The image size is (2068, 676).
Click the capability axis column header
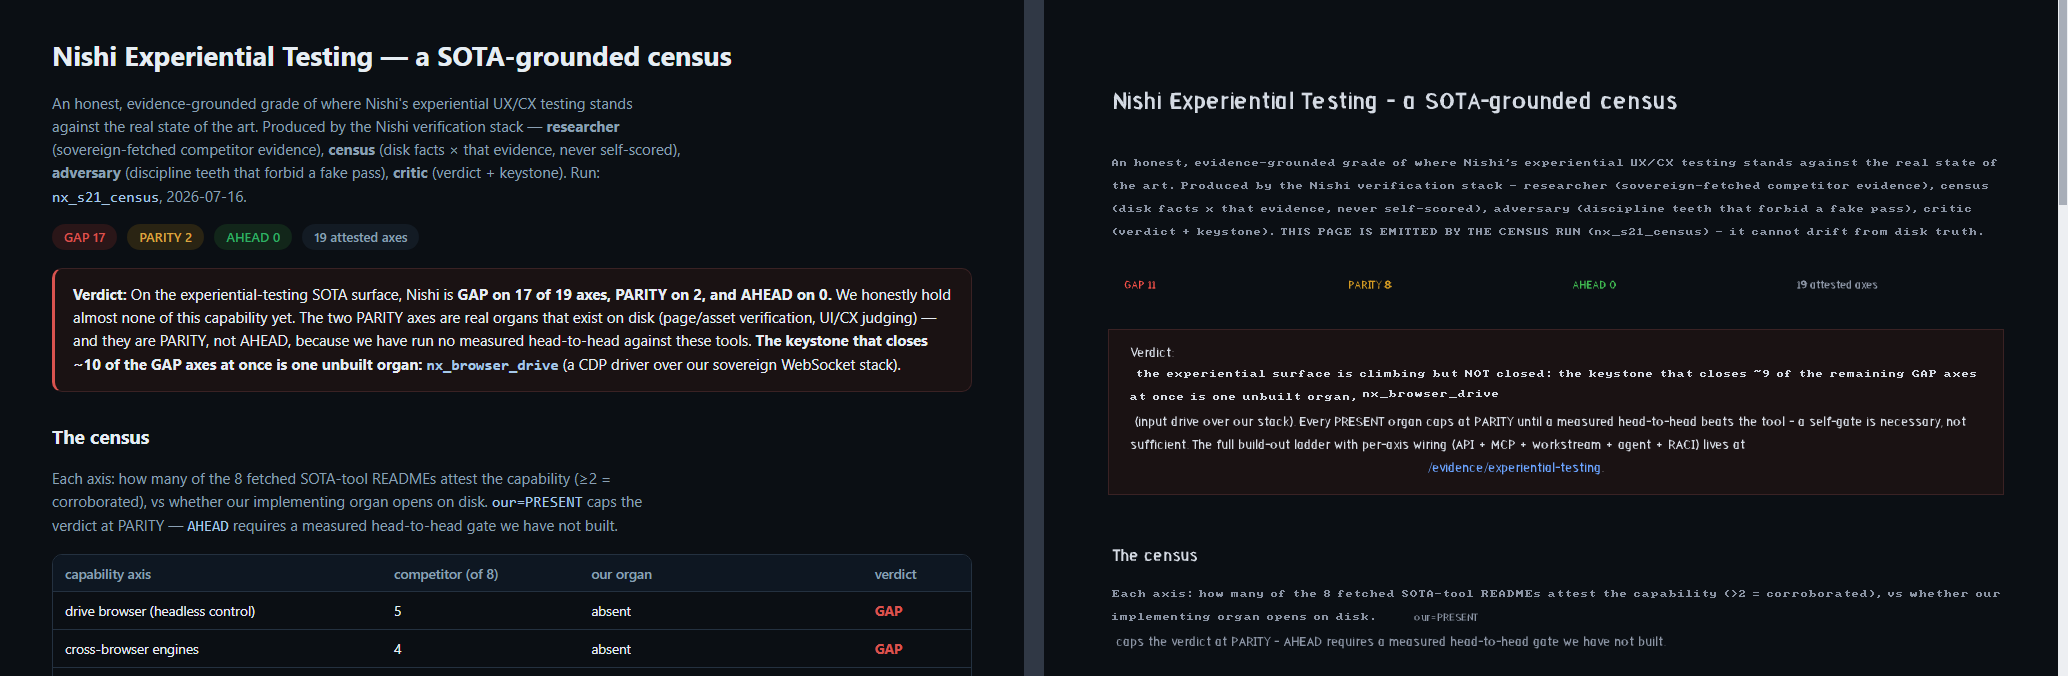coord(108,574)
